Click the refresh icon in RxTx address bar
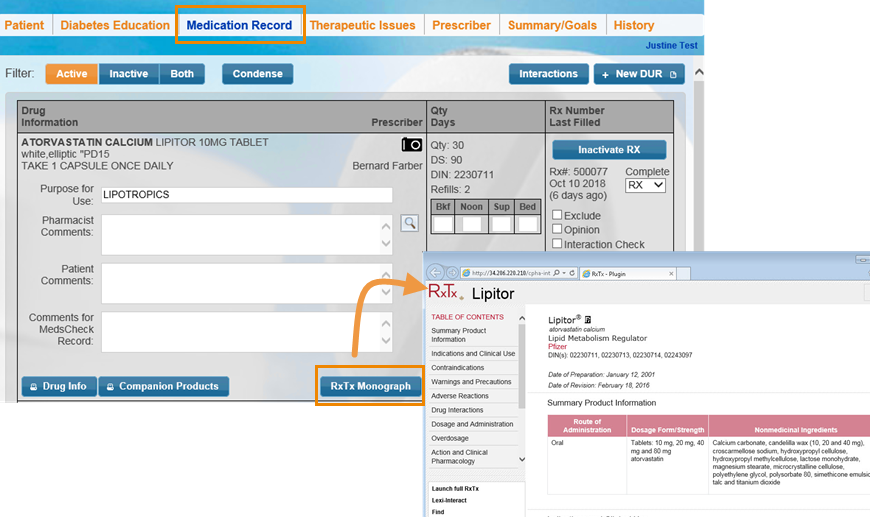 [x=572, y=273]
